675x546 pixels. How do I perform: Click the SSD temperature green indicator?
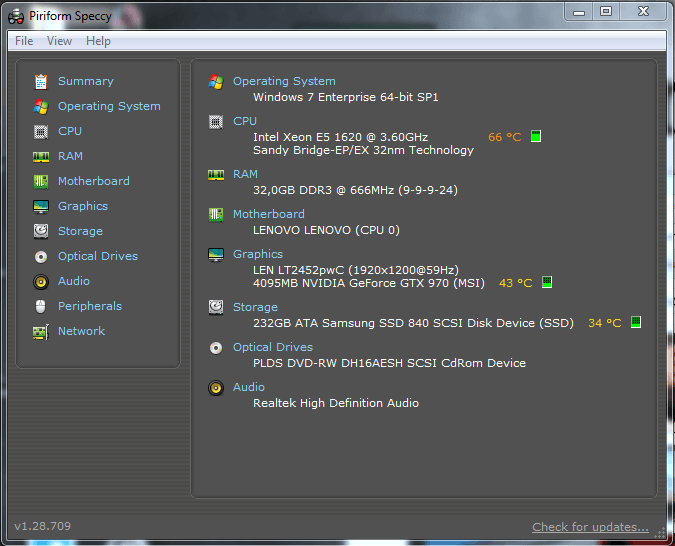point(635,323)
